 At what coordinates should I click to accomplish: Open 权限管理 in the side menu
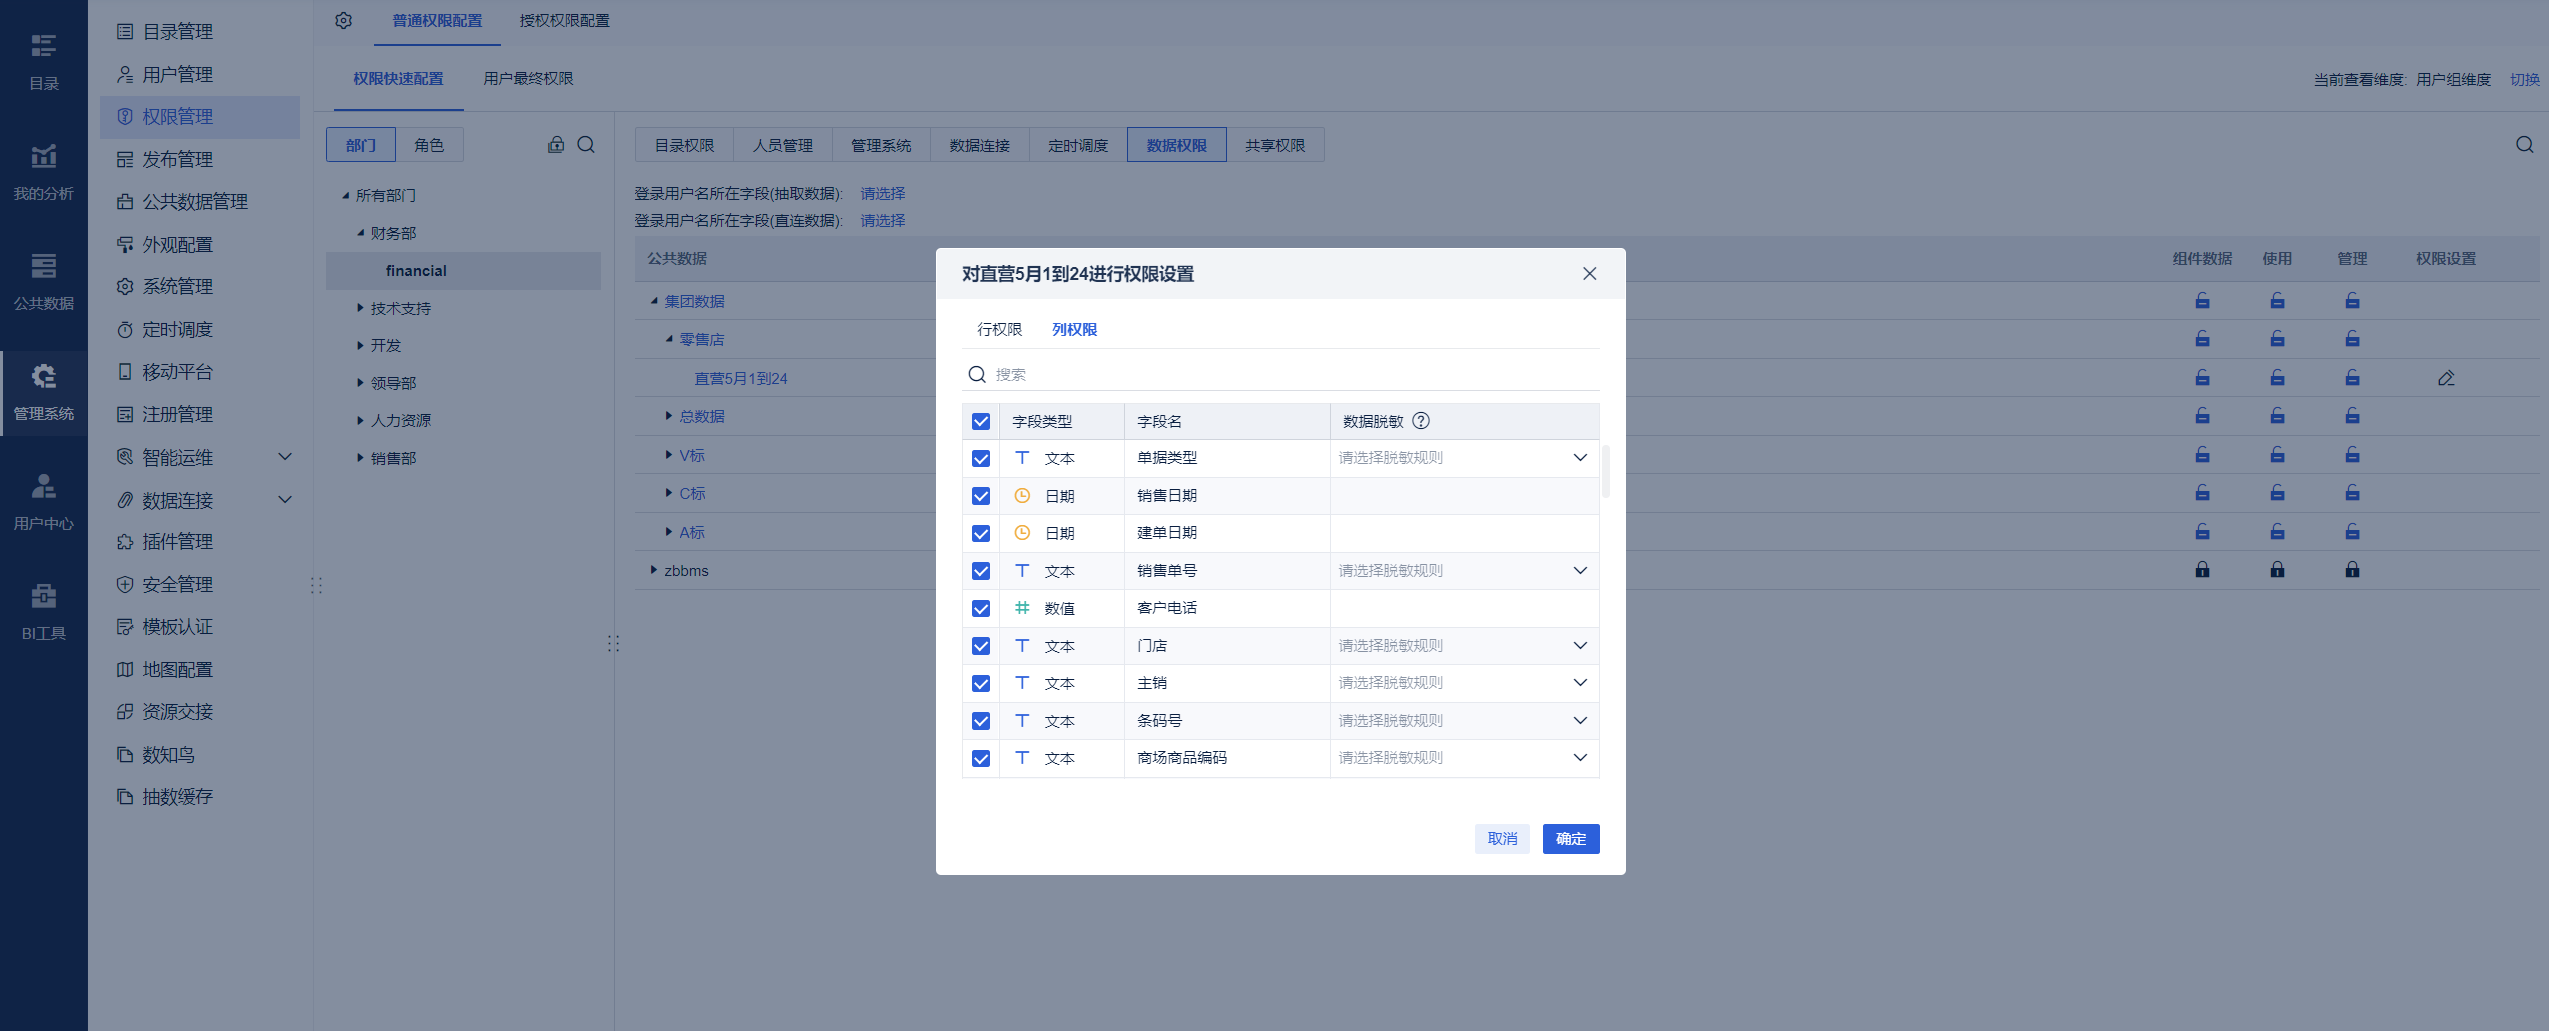point(200,117)
